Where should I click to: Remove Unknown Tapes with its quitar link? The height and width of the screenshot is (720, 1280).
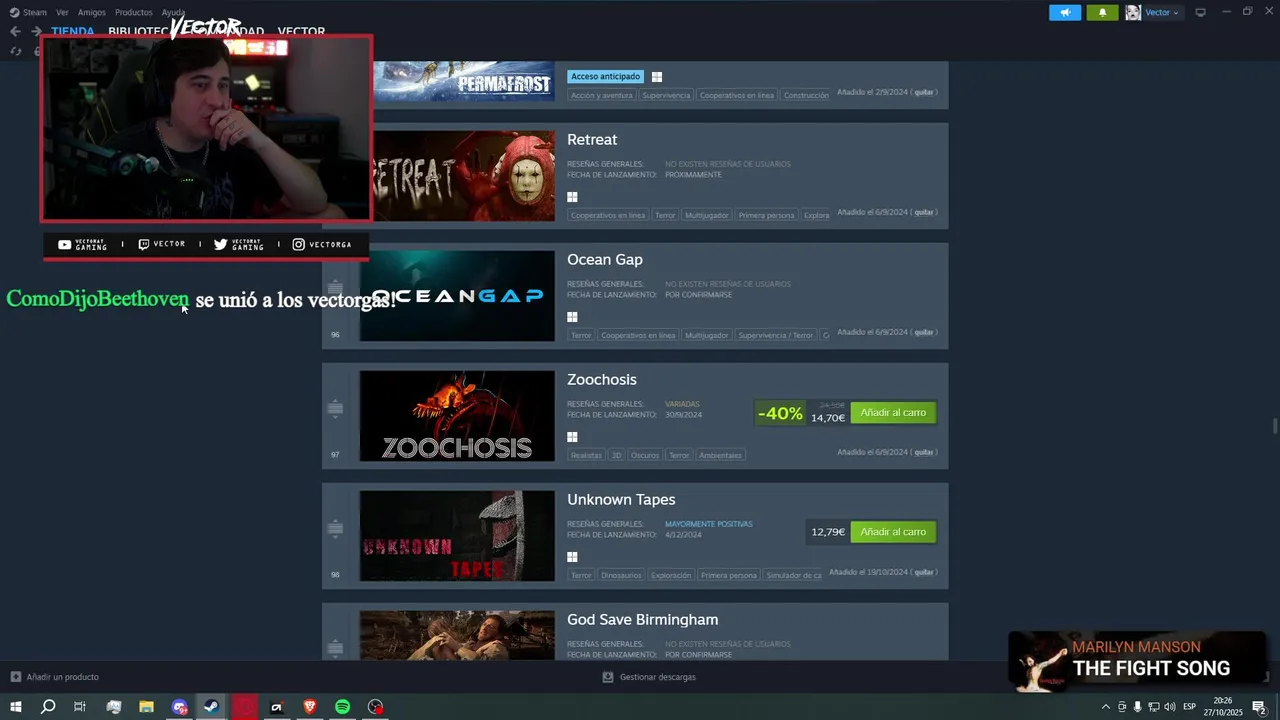pos(924,572)
